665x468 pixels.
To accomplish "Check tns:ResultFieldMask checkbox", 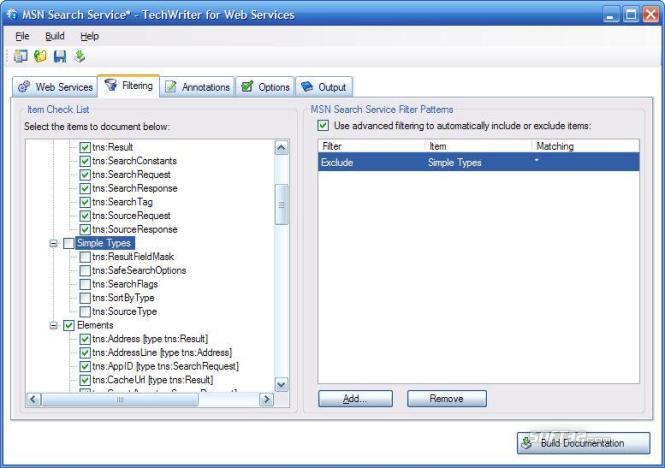I will tap(85, 257).
